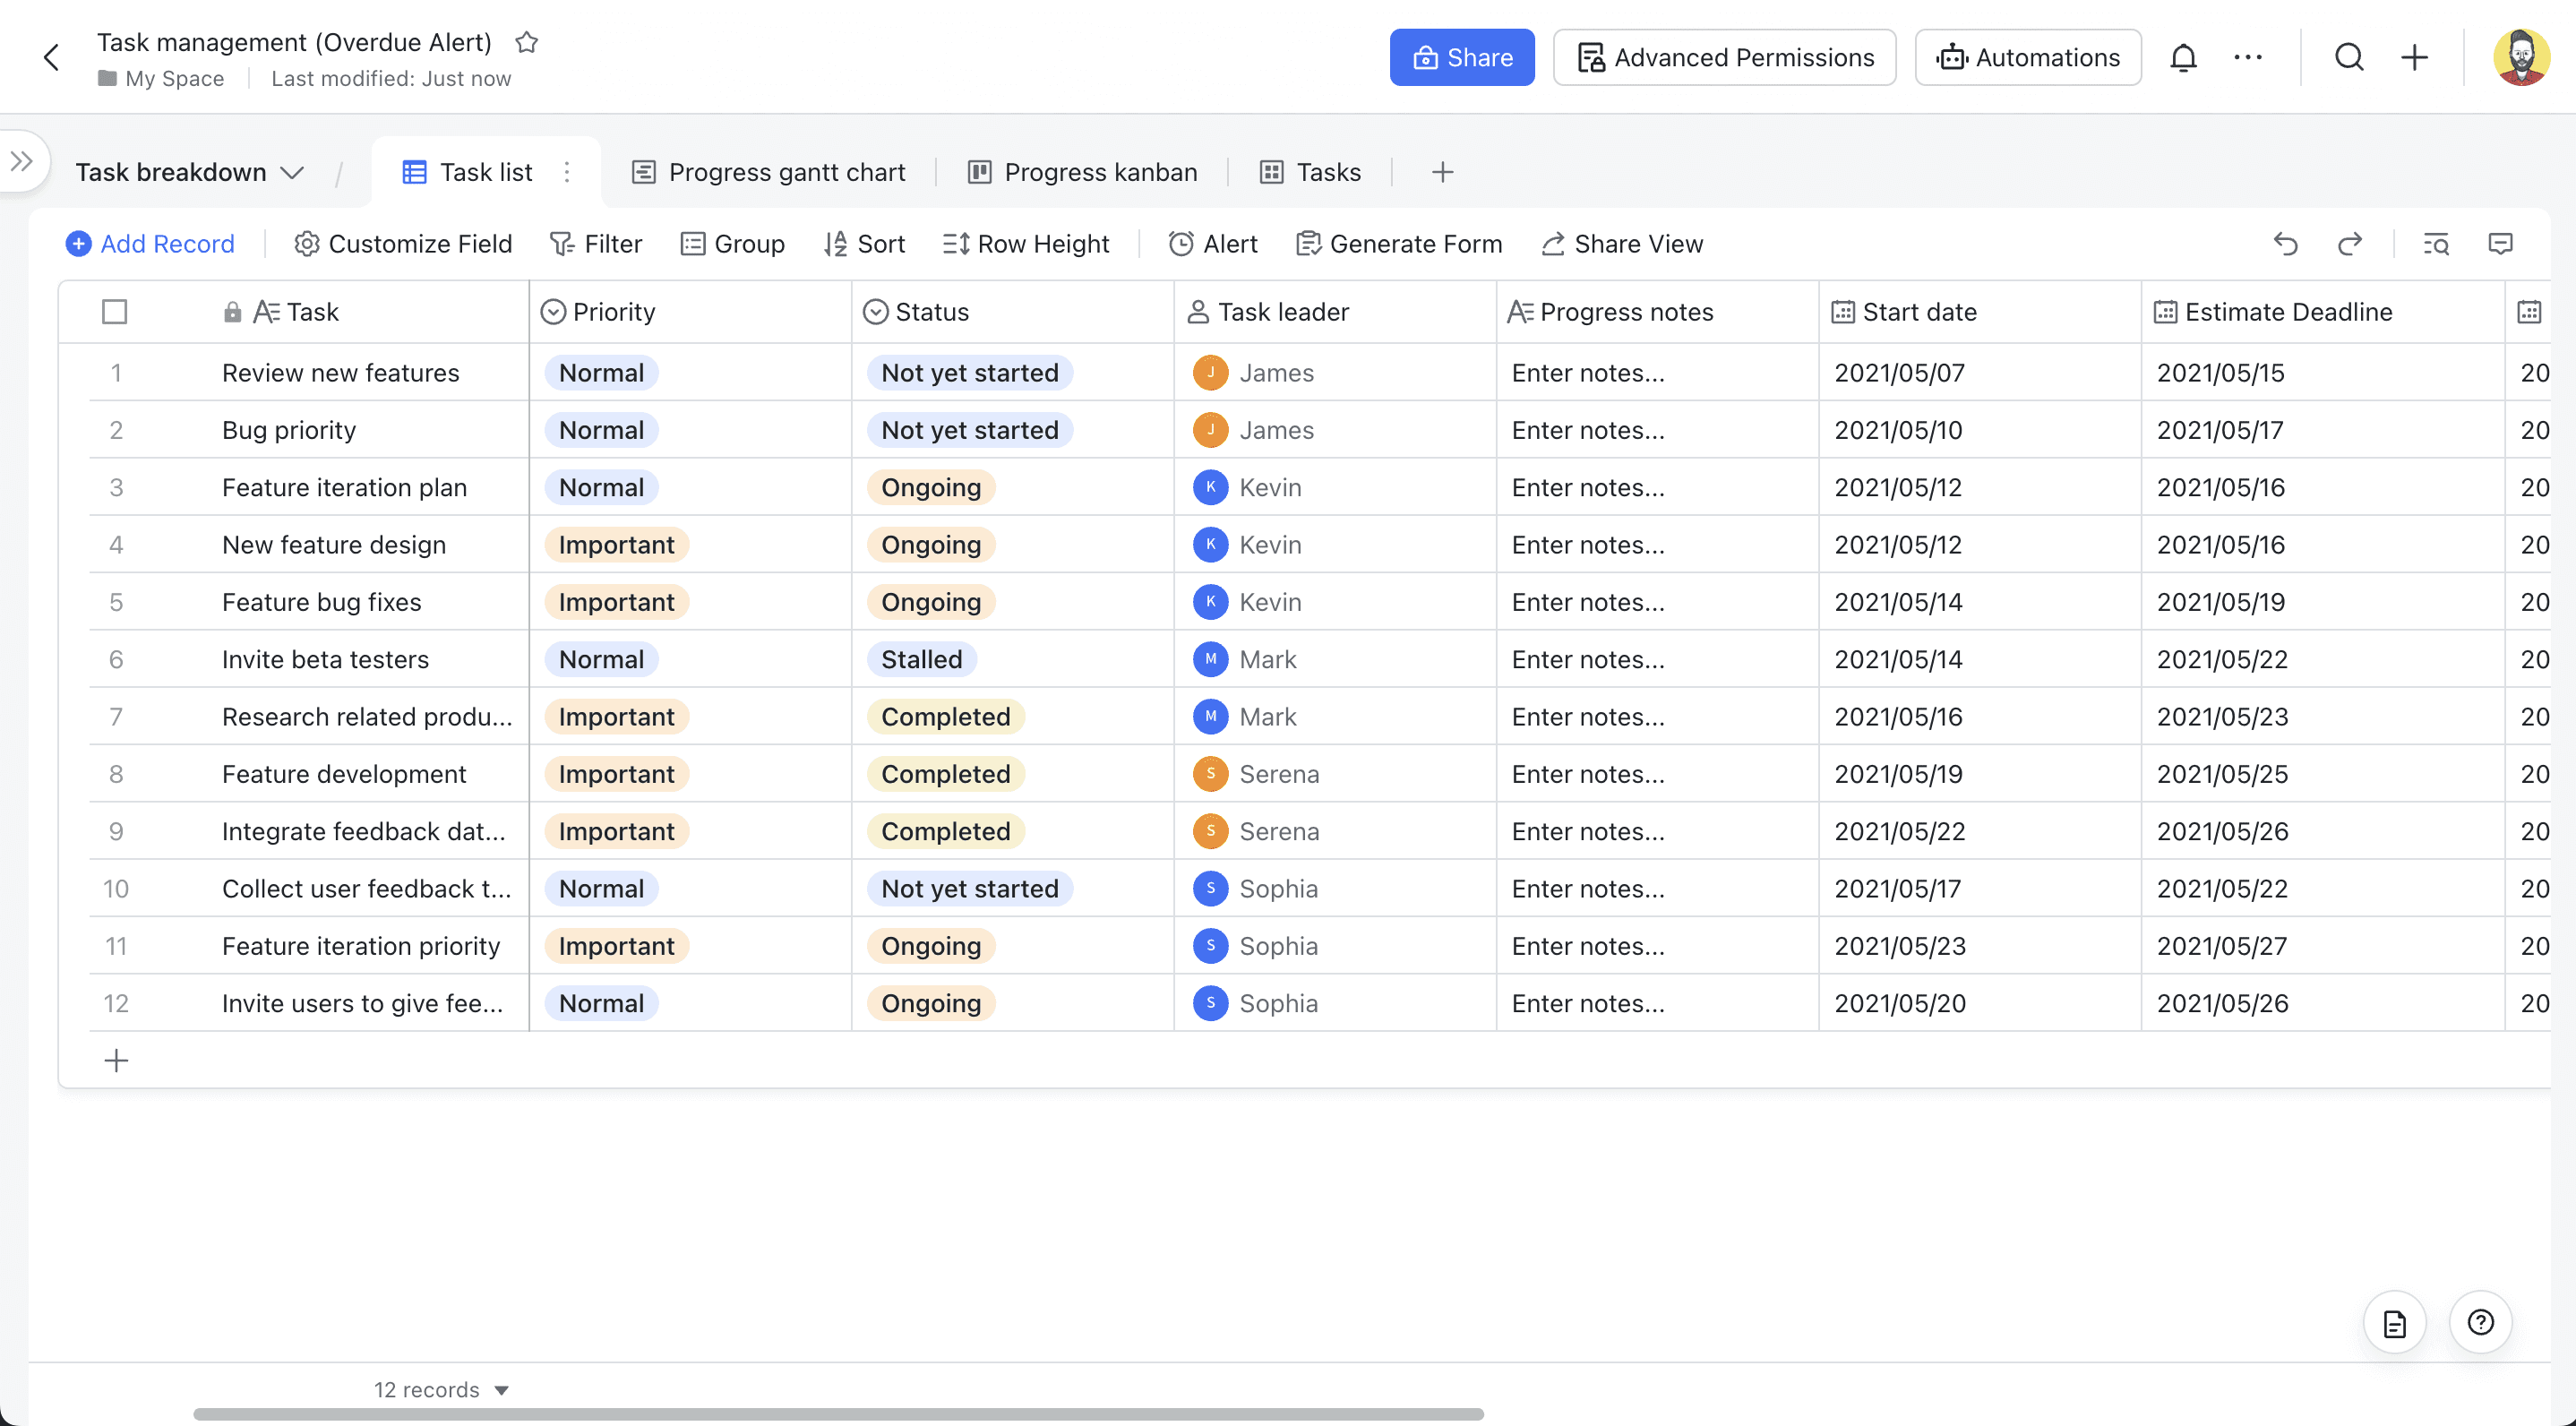The width and height of the screenshot is (2576, 1426).
Task: Toggle the select all rows checkbox
Action: click(115, 312)
